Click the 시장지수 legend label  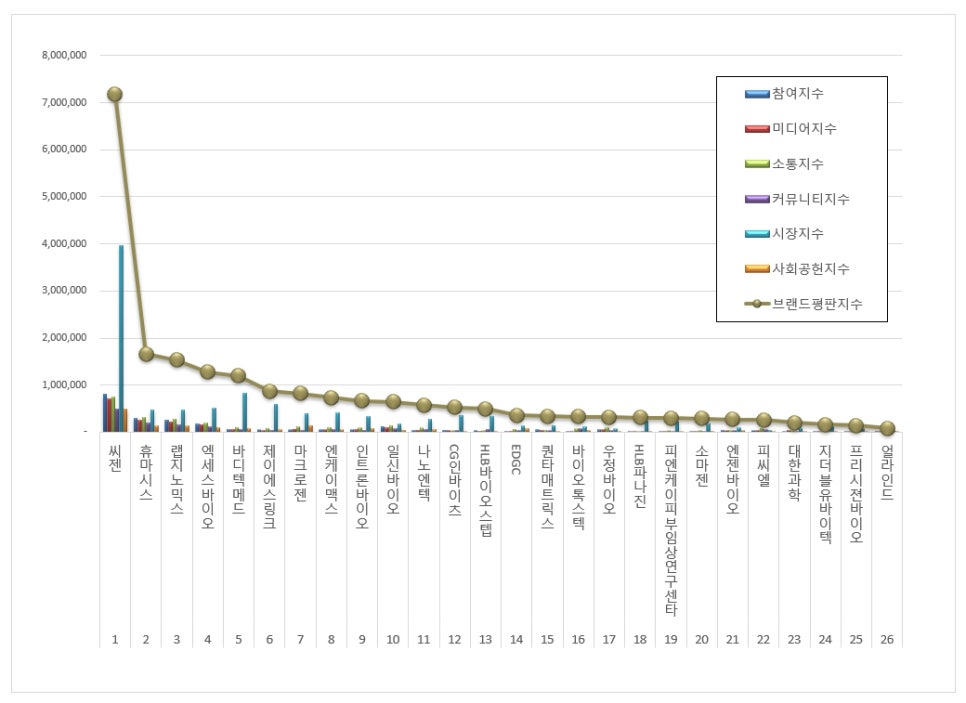pyautogui.click(x=797, y=234)
